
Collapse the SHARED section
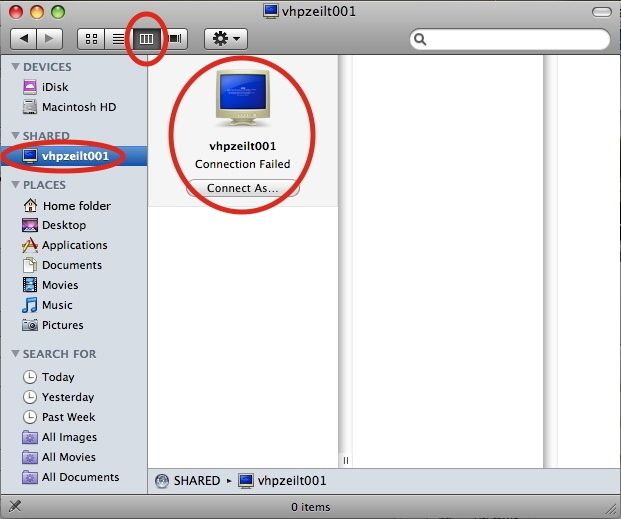(15, 135)
